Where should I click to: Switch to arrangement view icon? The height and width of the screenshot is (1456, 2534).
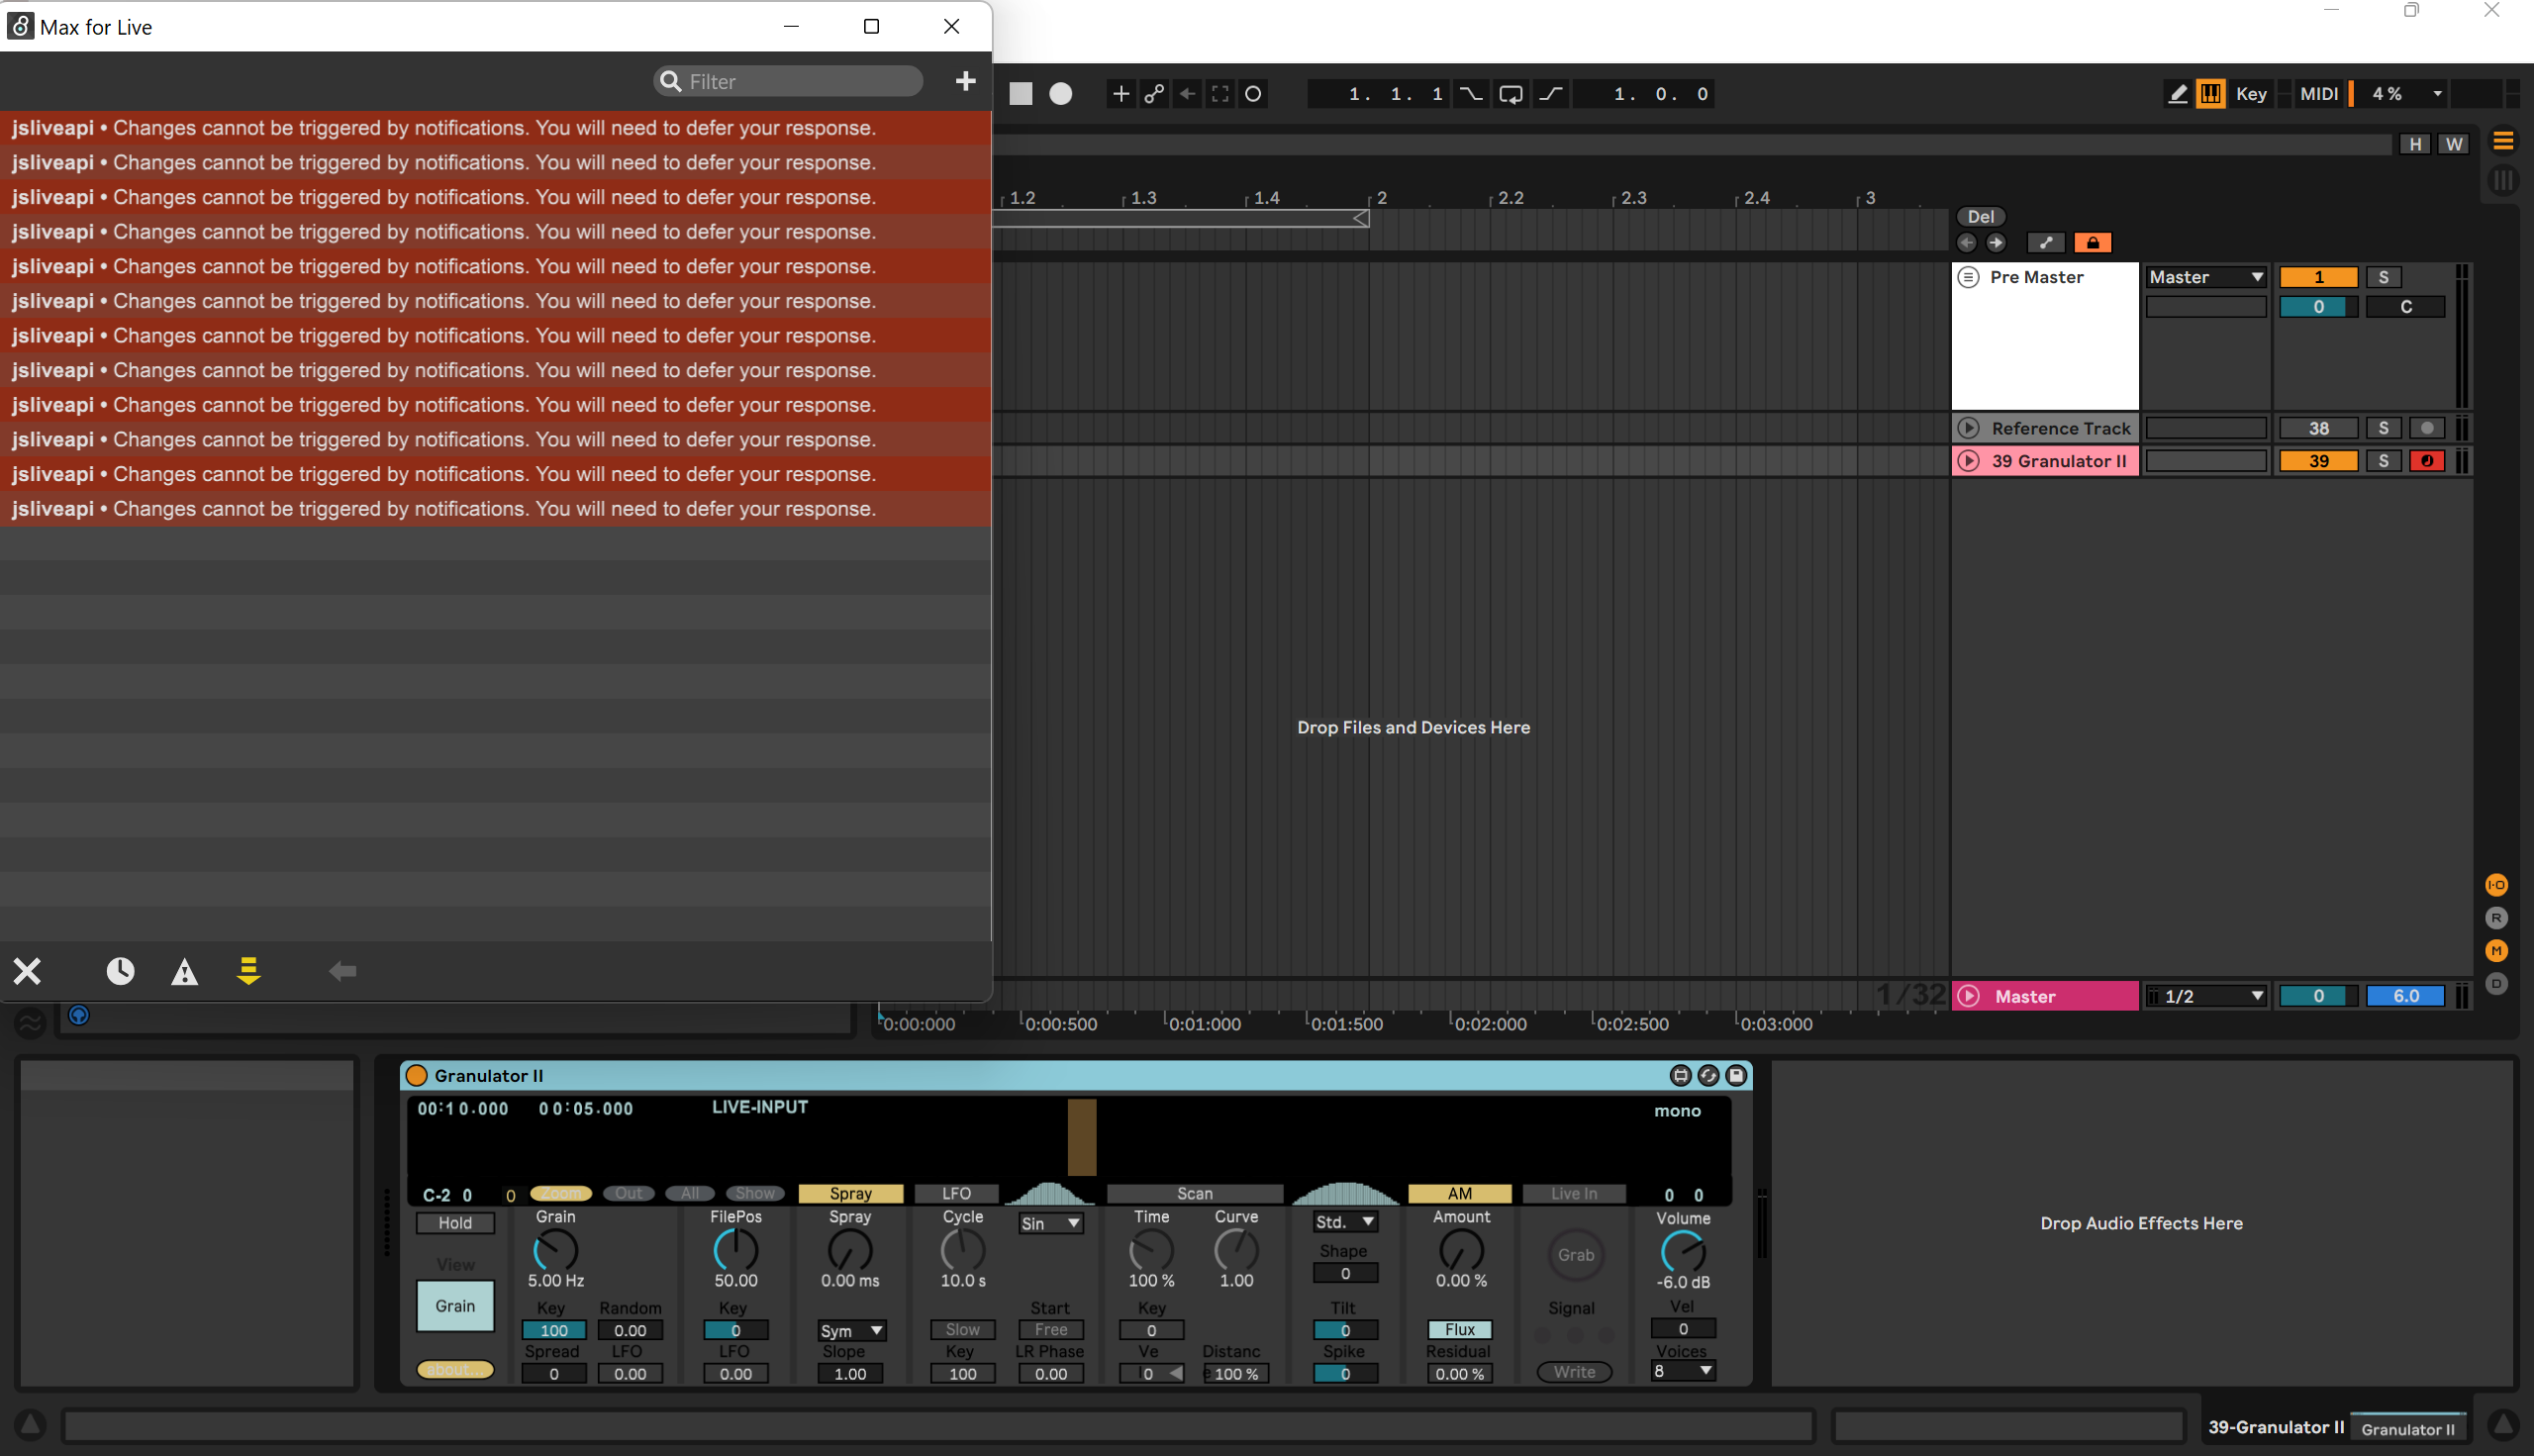point(2503,141)
